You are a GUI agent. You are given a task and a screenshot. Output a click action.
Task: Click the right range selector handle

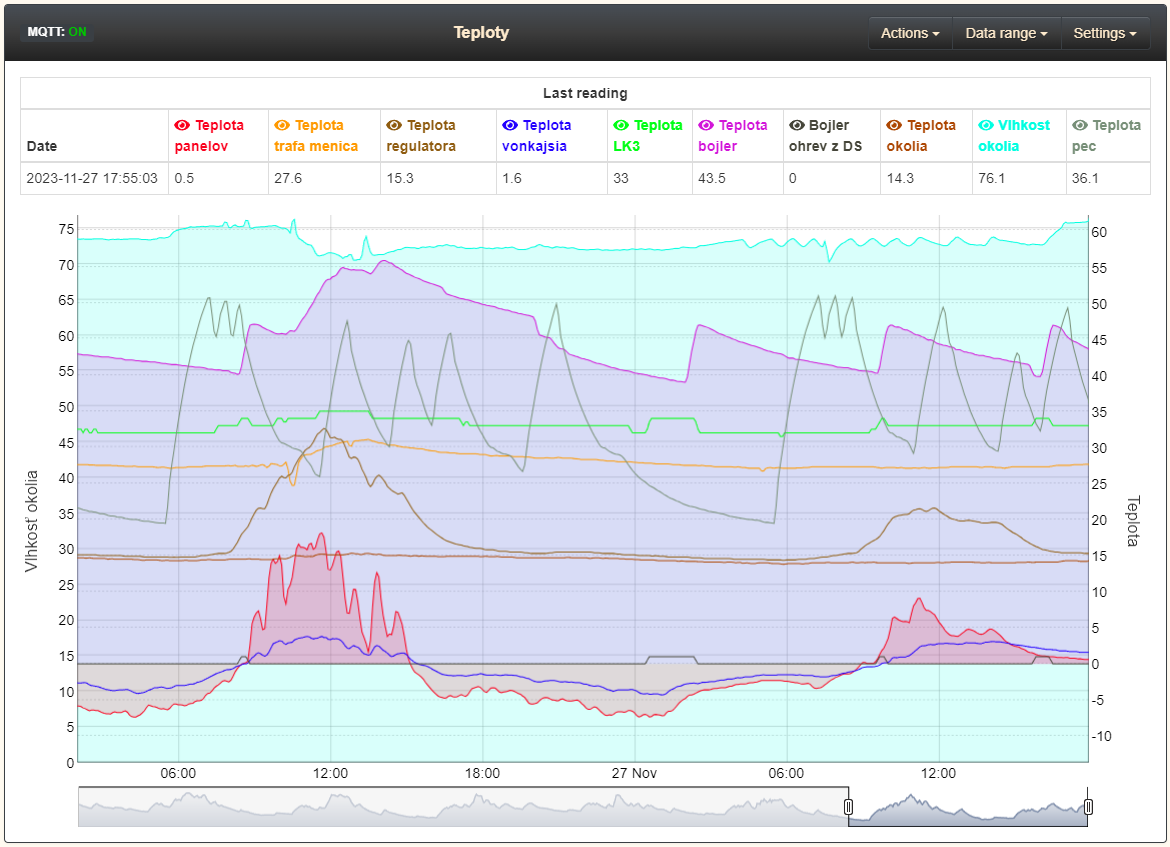point(1088,807)
